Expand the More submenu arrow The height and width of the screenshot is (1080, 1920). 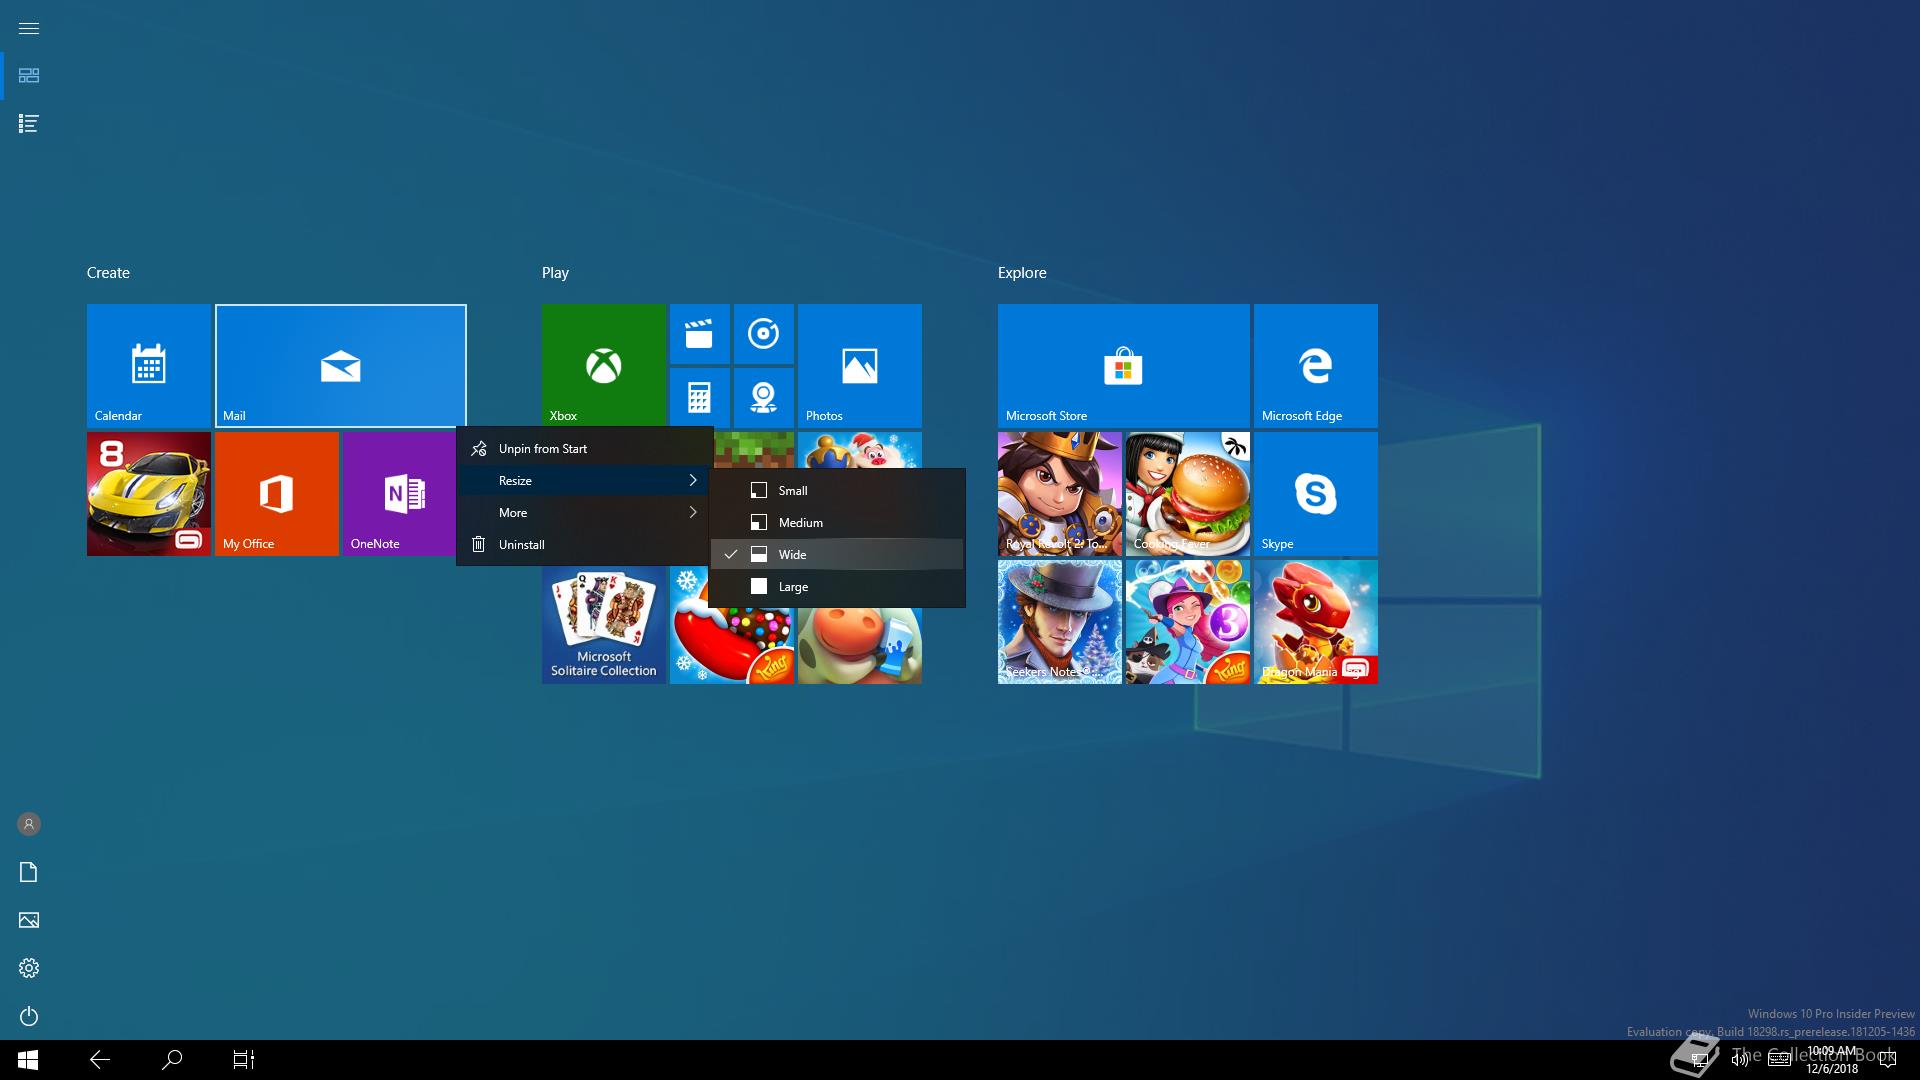[692, 513]
